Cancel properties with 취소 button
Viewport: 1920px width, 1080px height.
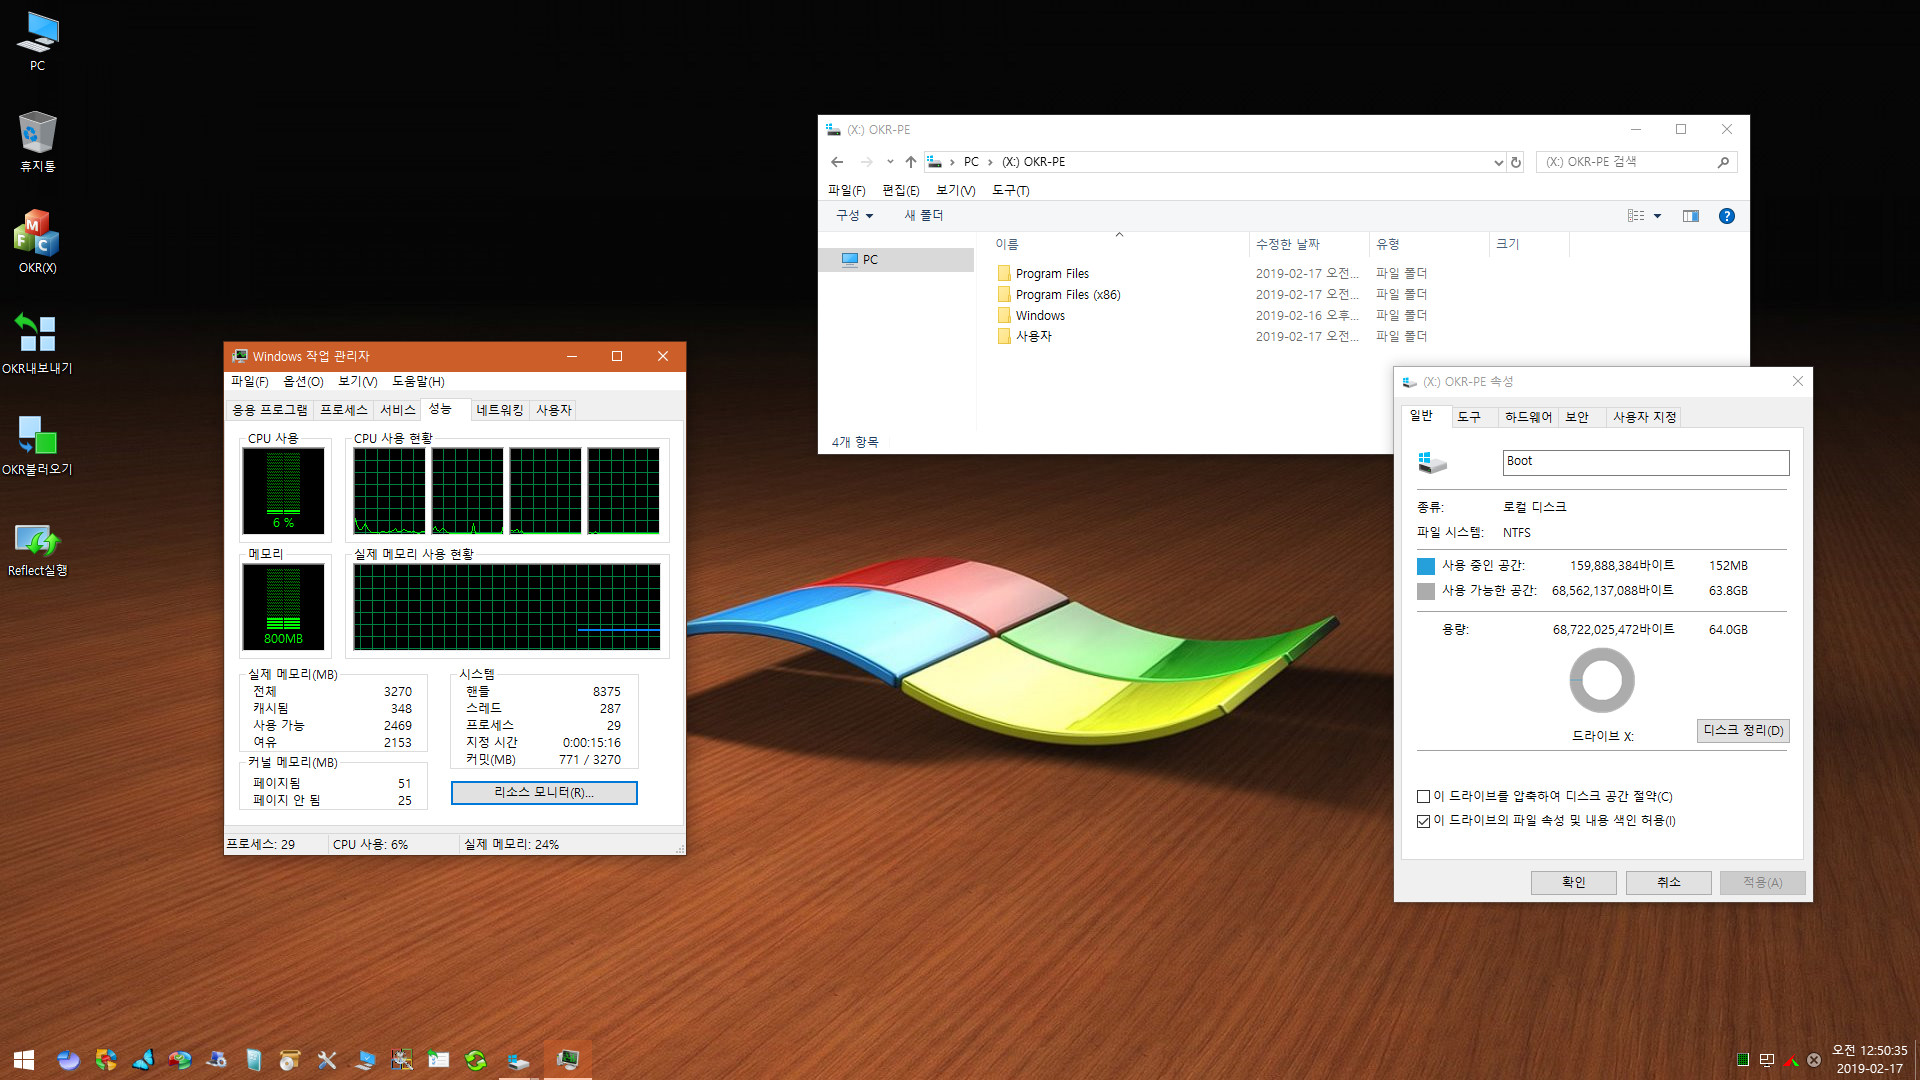tap(1669, 883)
